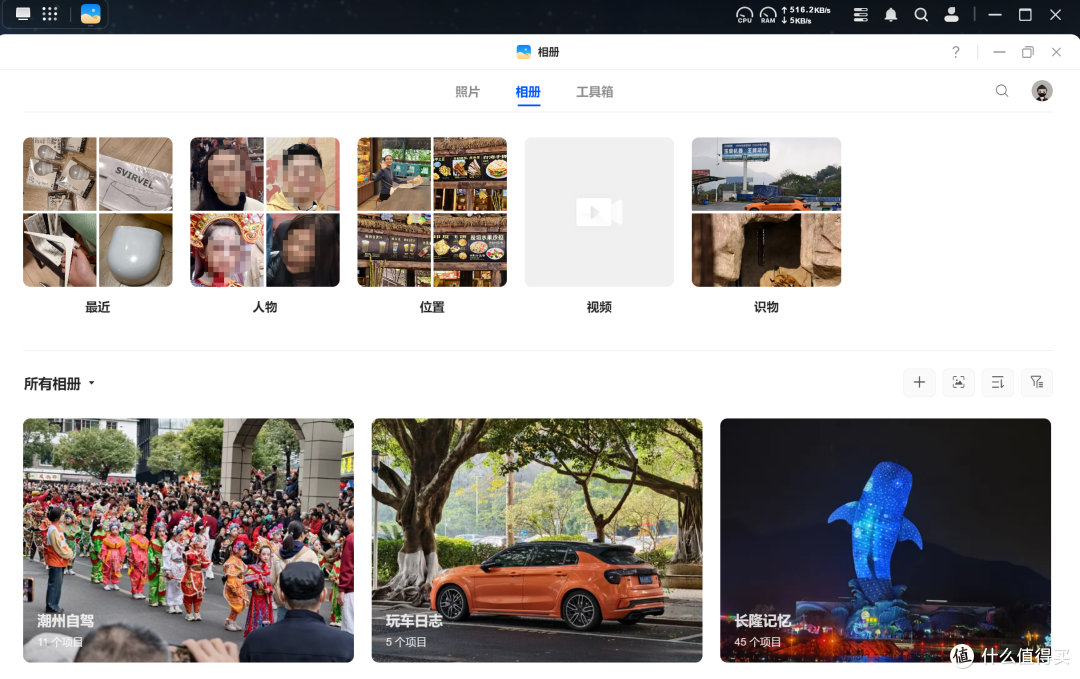Open the task manager list icon

[860, 14]
